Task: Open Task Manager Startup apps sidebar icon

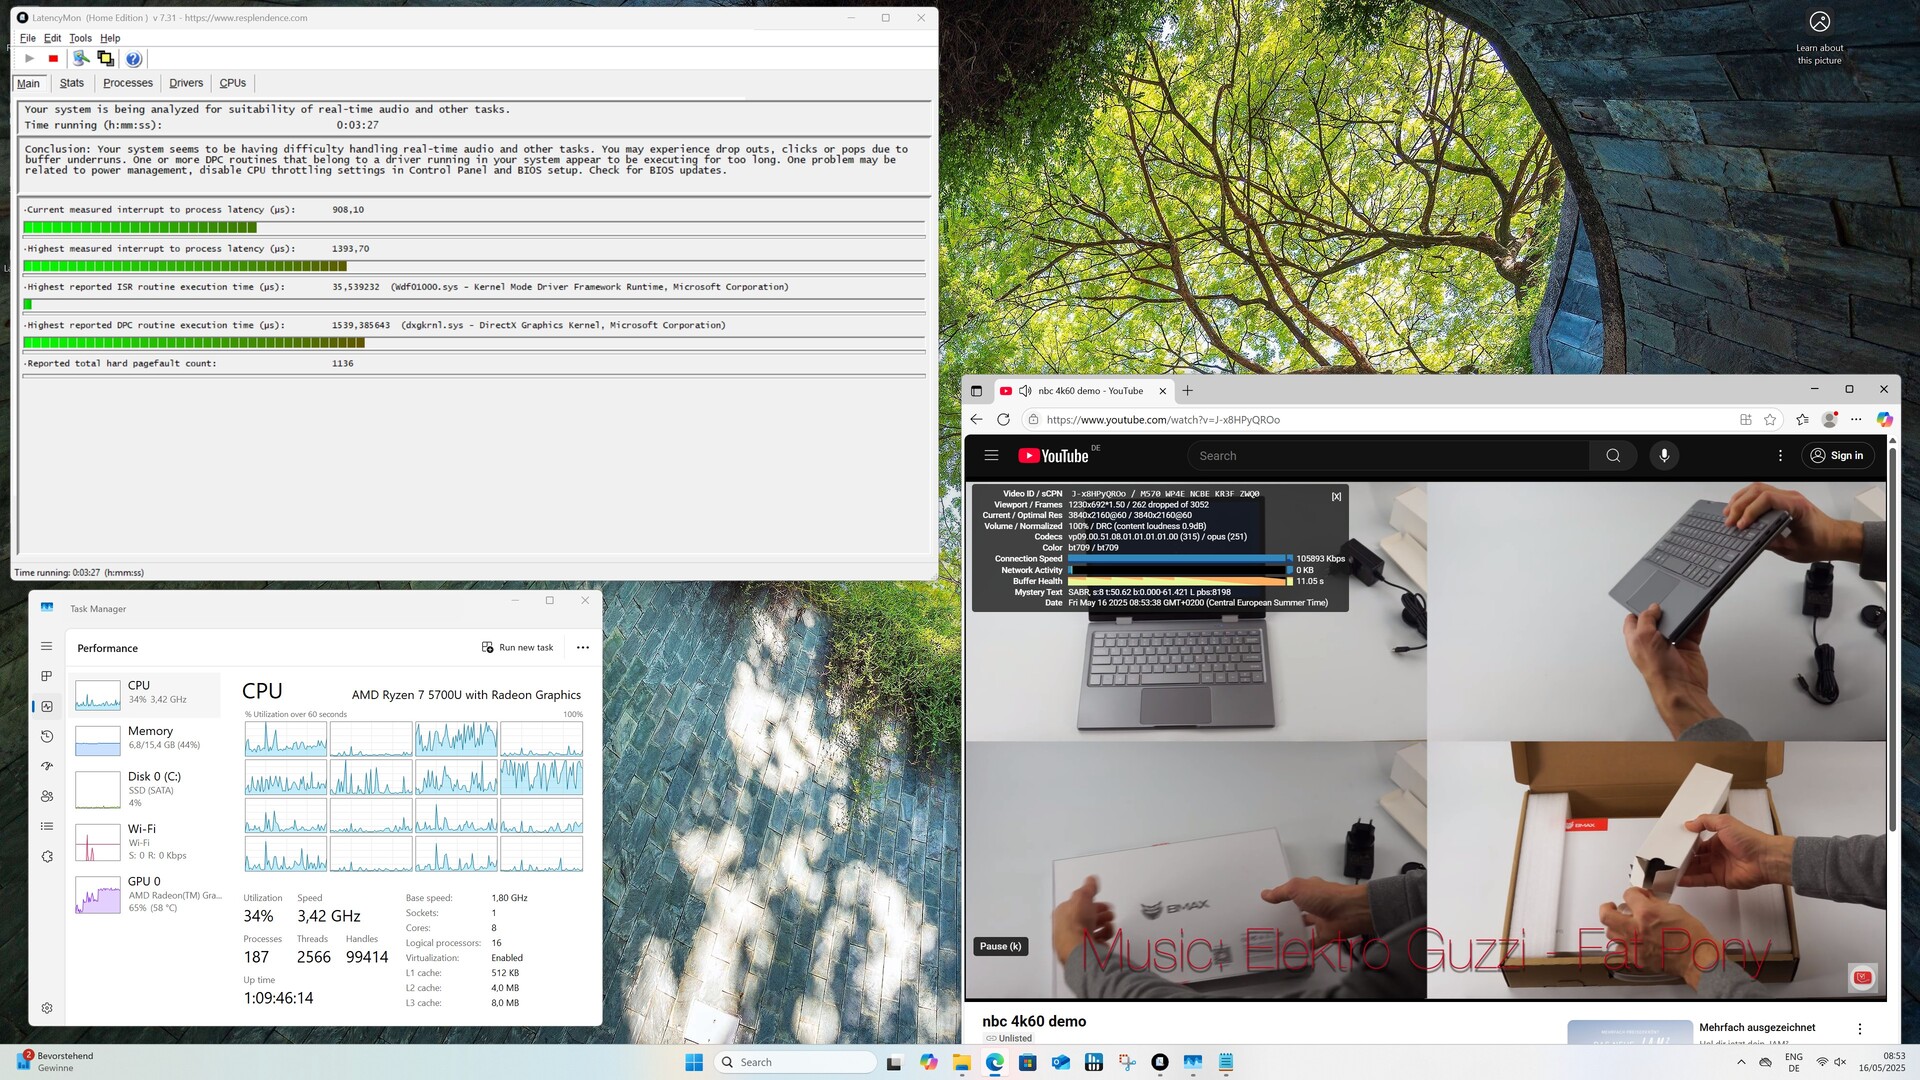Action: pyautogui.click(x=47, y=767)
